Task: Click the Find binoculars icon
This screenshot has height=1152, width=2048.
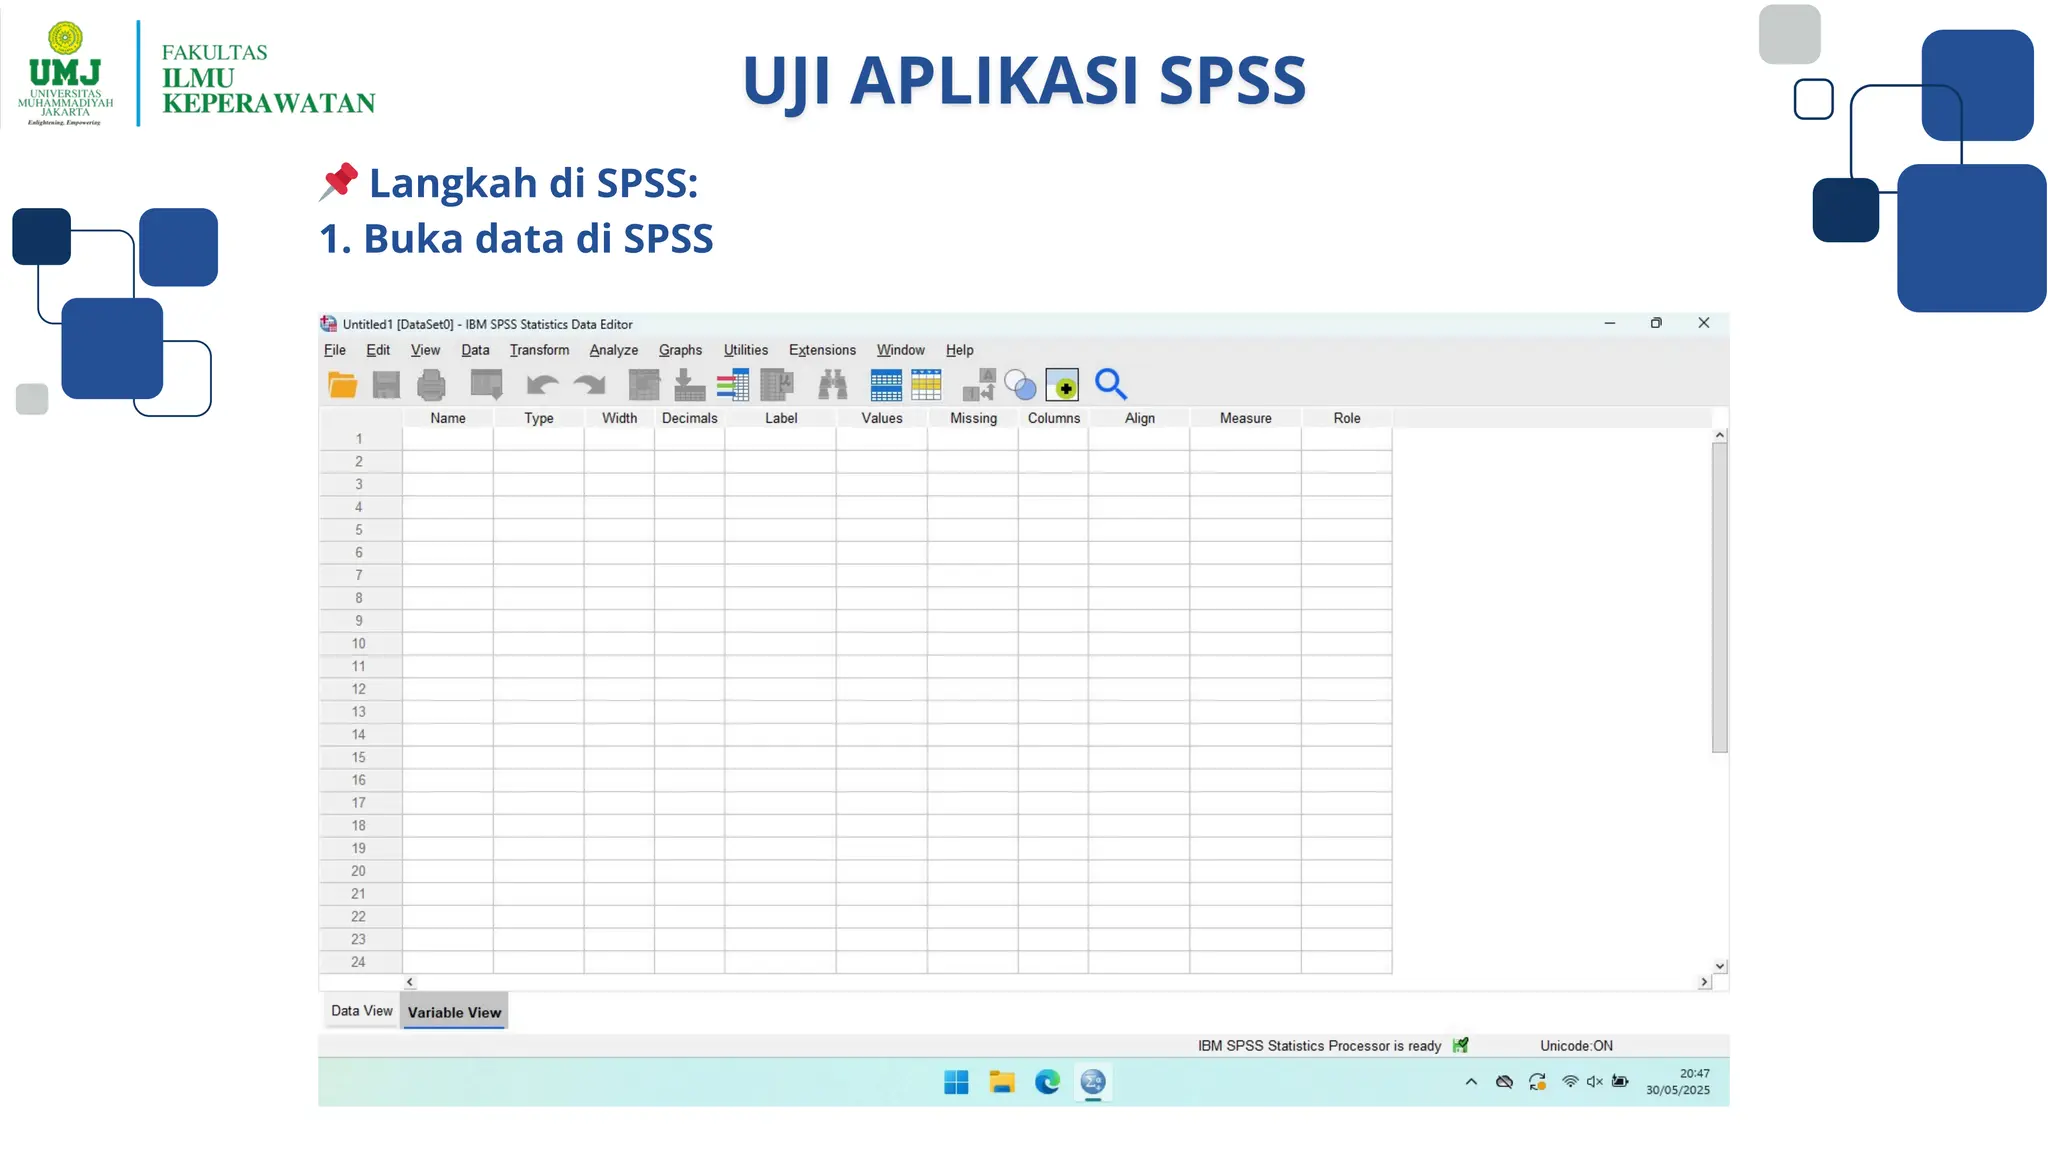Action: (832, 384)
